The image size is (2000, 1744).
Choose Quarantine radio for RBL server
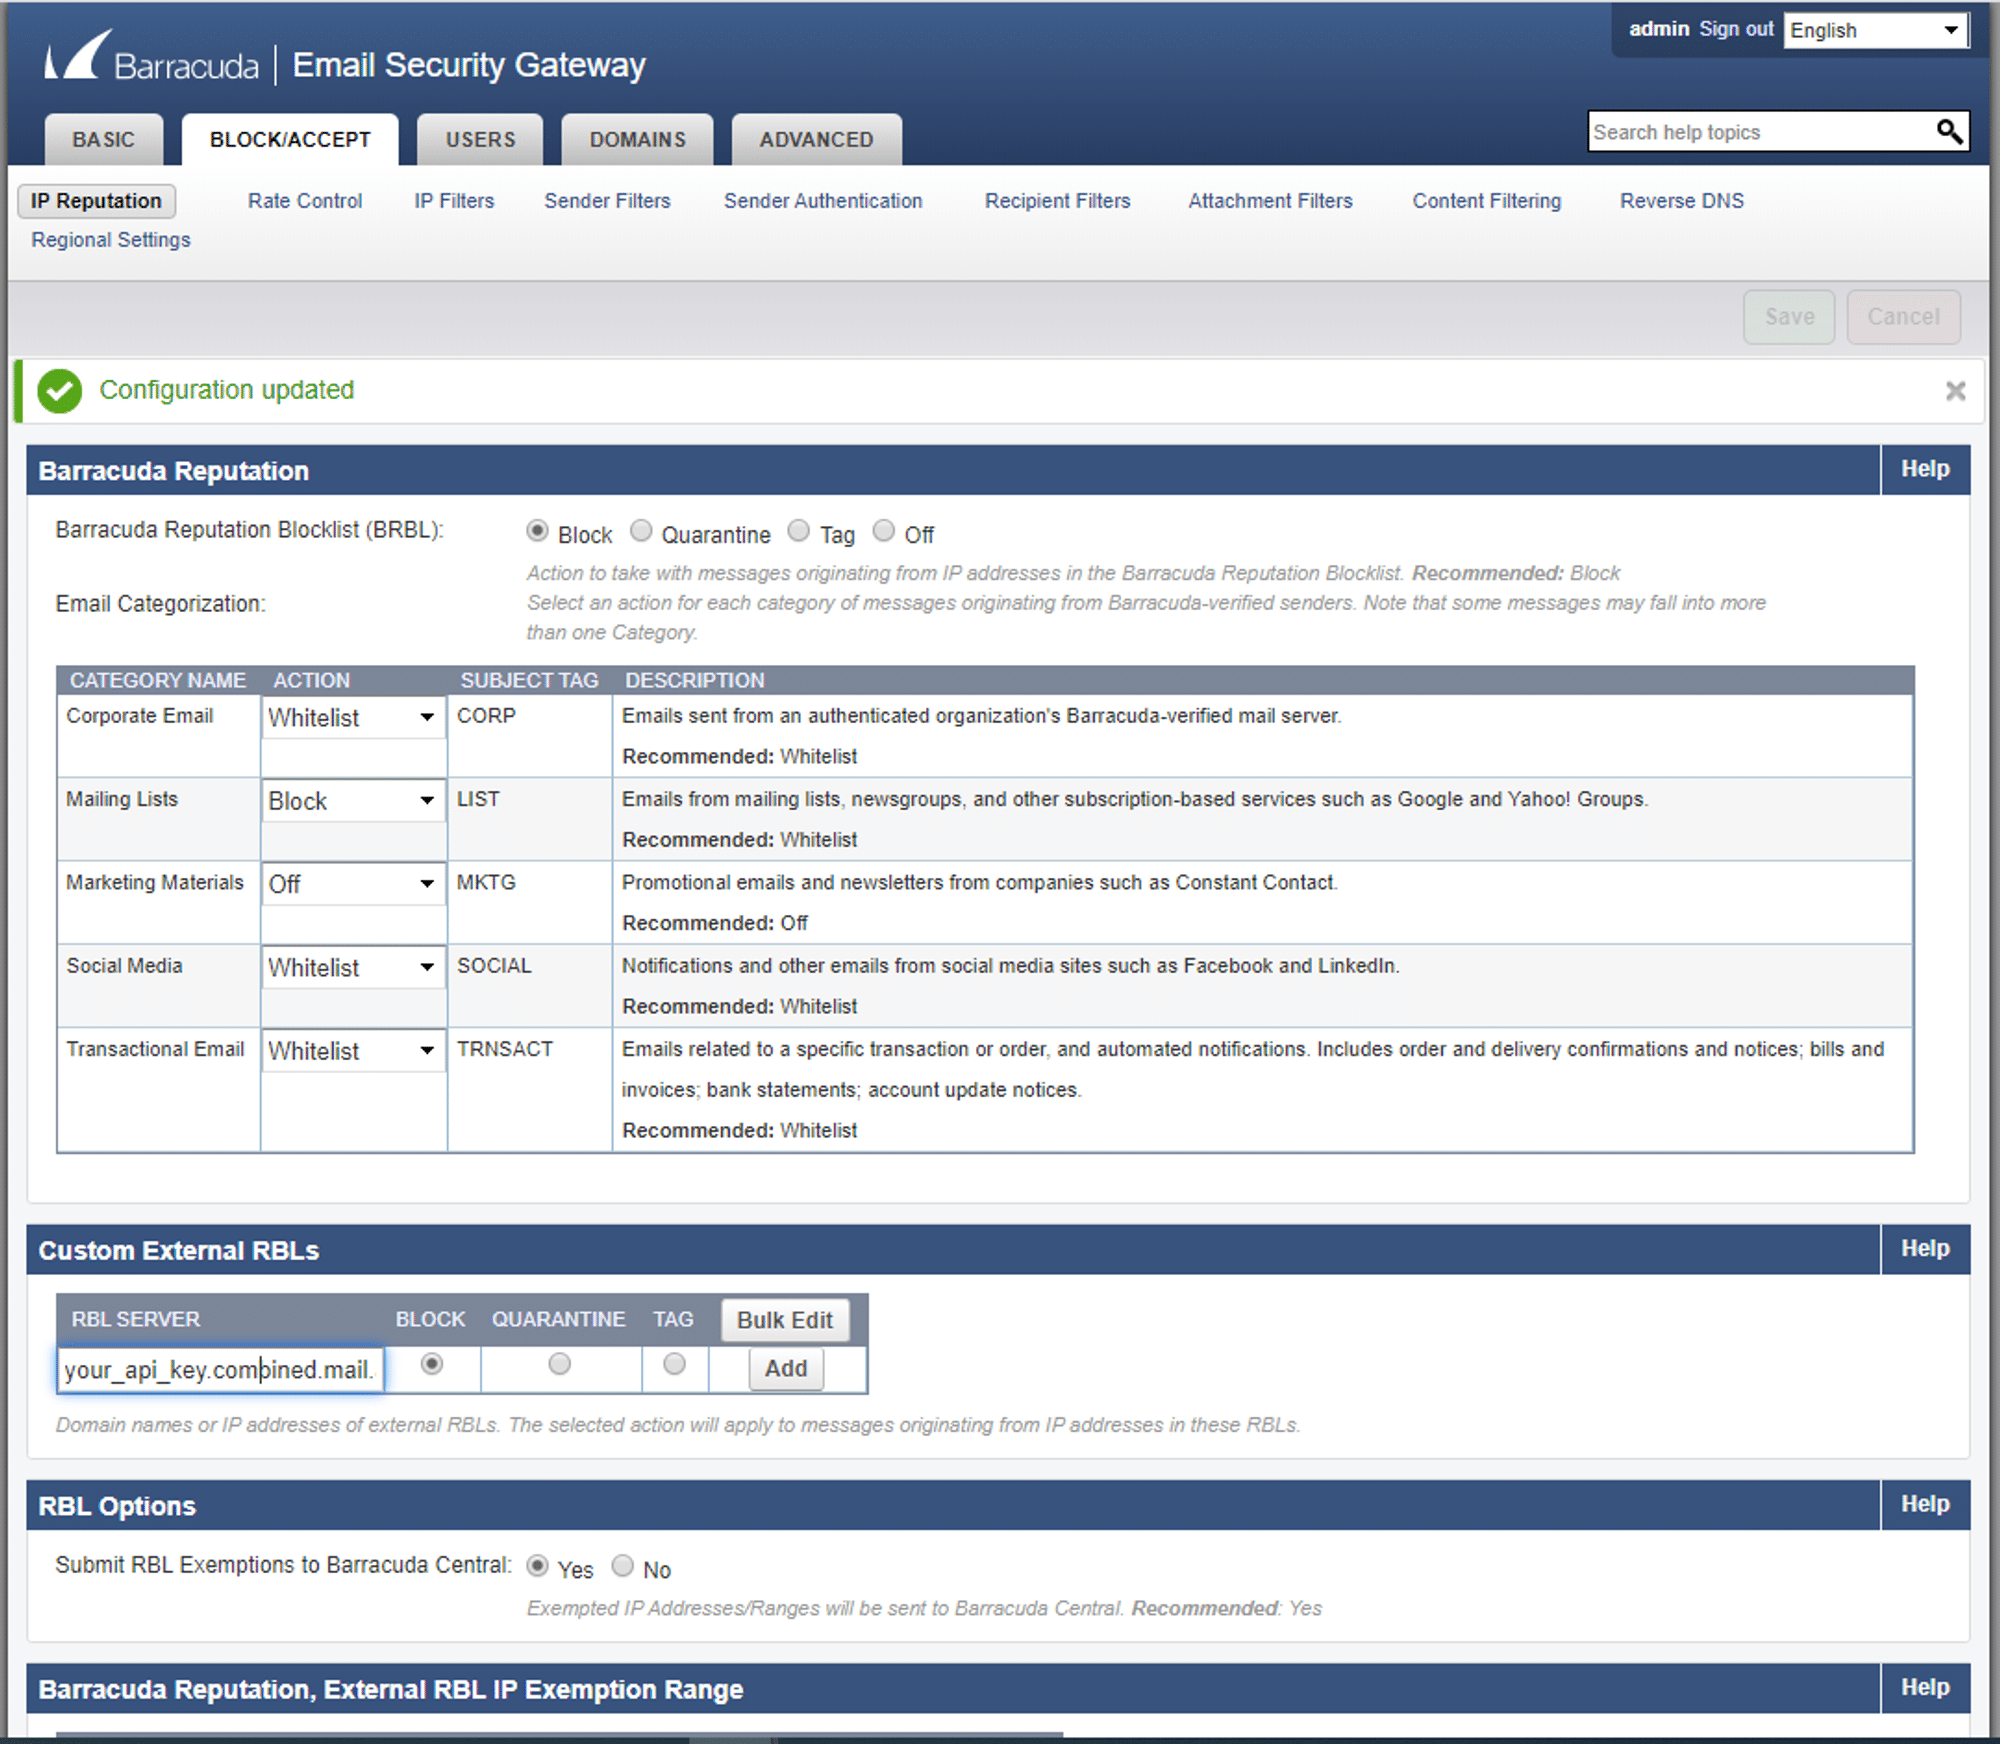point(559,1364)
